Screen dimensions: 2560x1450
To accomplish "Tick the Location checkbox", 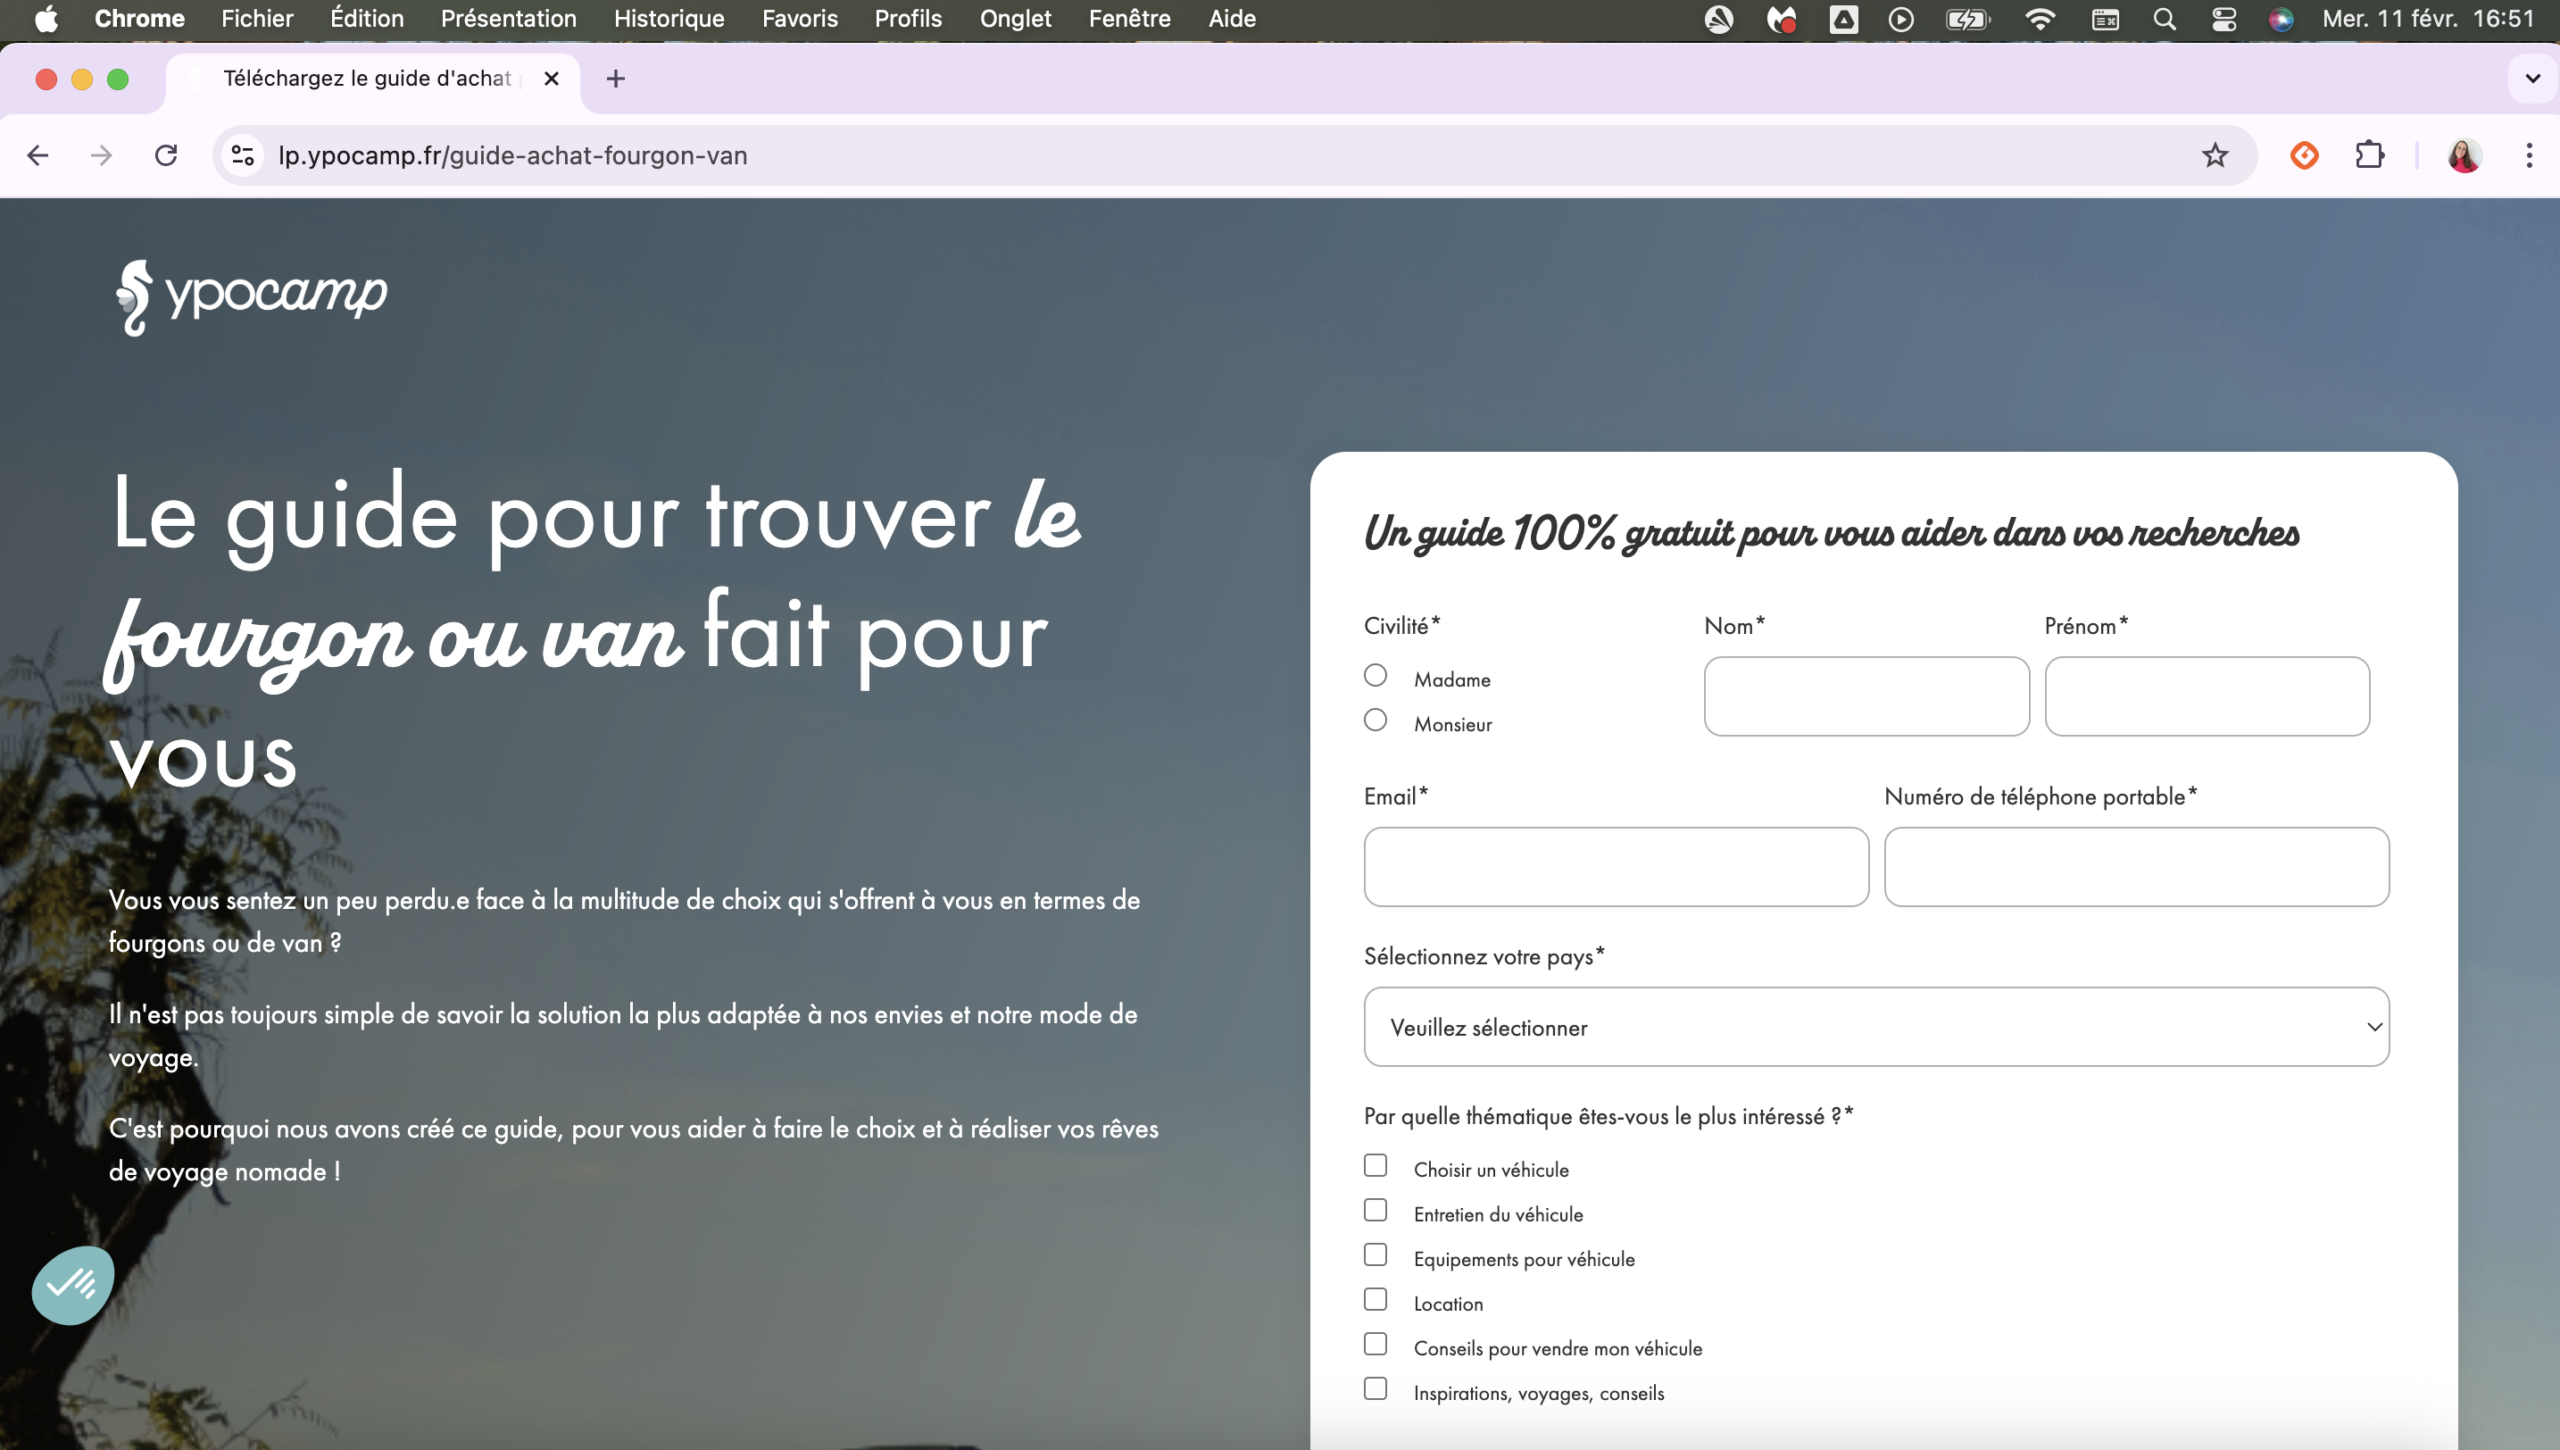I will 1376,1299.
